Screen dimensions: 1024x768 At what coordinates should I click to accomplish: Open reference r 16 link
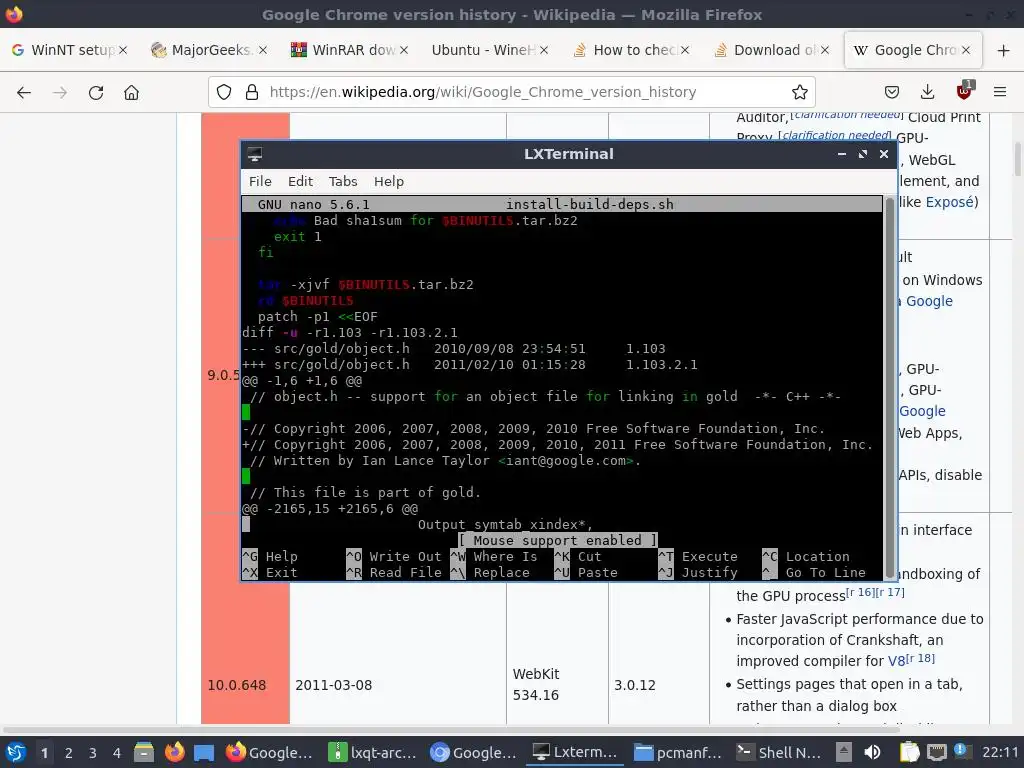pyautogui.click(x=860, y=592)
